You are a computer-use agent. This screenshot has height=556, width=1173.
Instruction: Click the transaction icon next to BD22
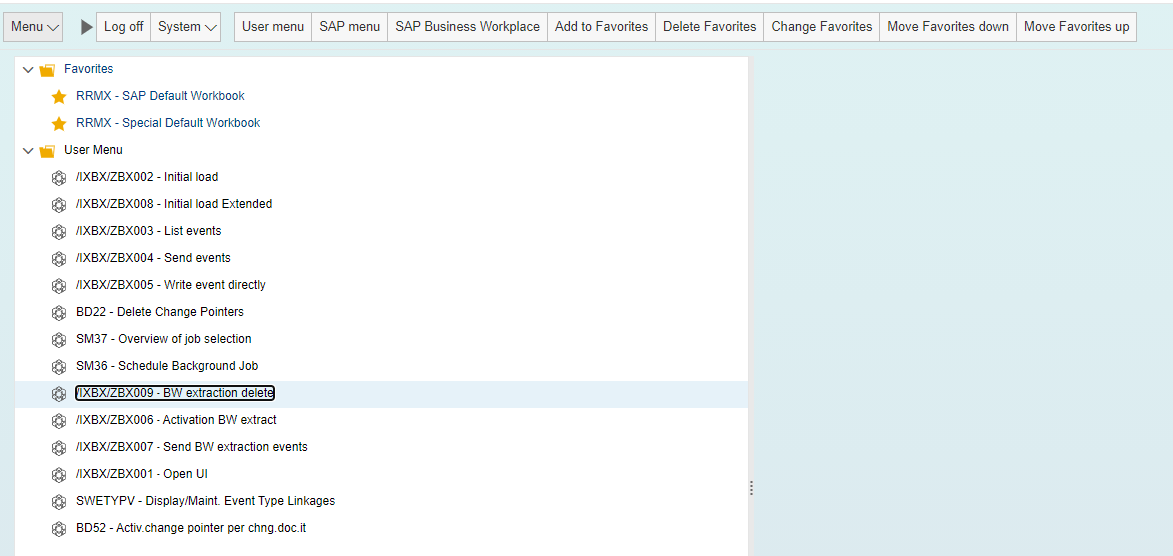click(59, 312)
